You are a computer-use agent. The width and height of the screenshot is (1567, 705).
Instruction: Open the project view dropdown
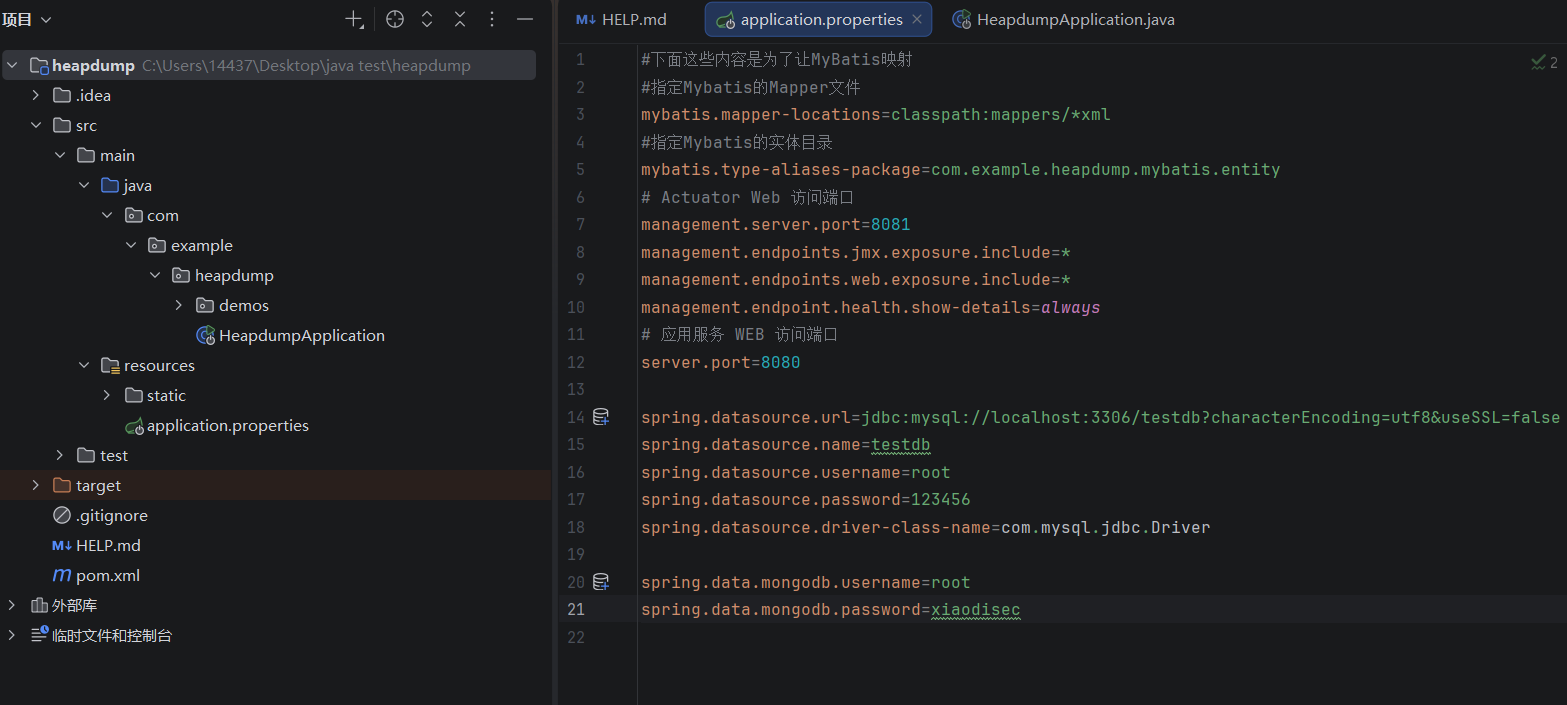click(27, 19)
